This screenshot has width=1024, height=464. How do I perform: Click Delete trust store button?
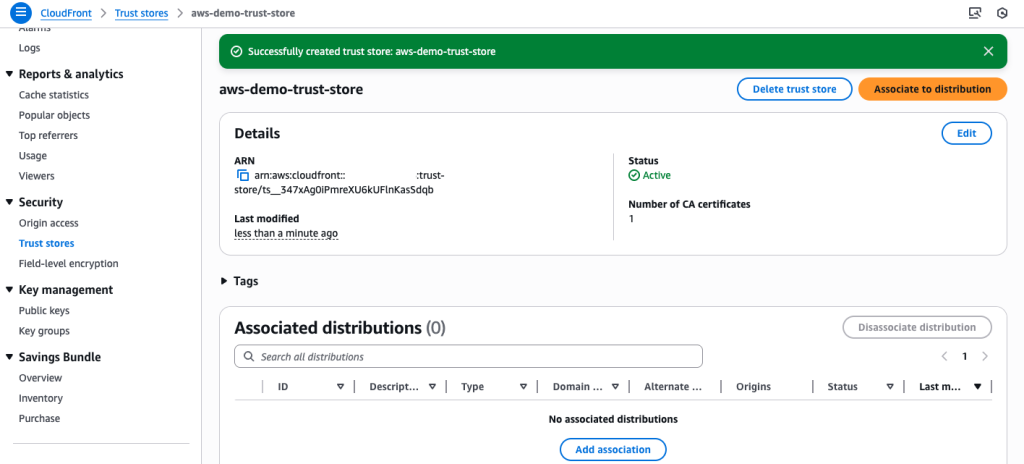pos(795,89)
